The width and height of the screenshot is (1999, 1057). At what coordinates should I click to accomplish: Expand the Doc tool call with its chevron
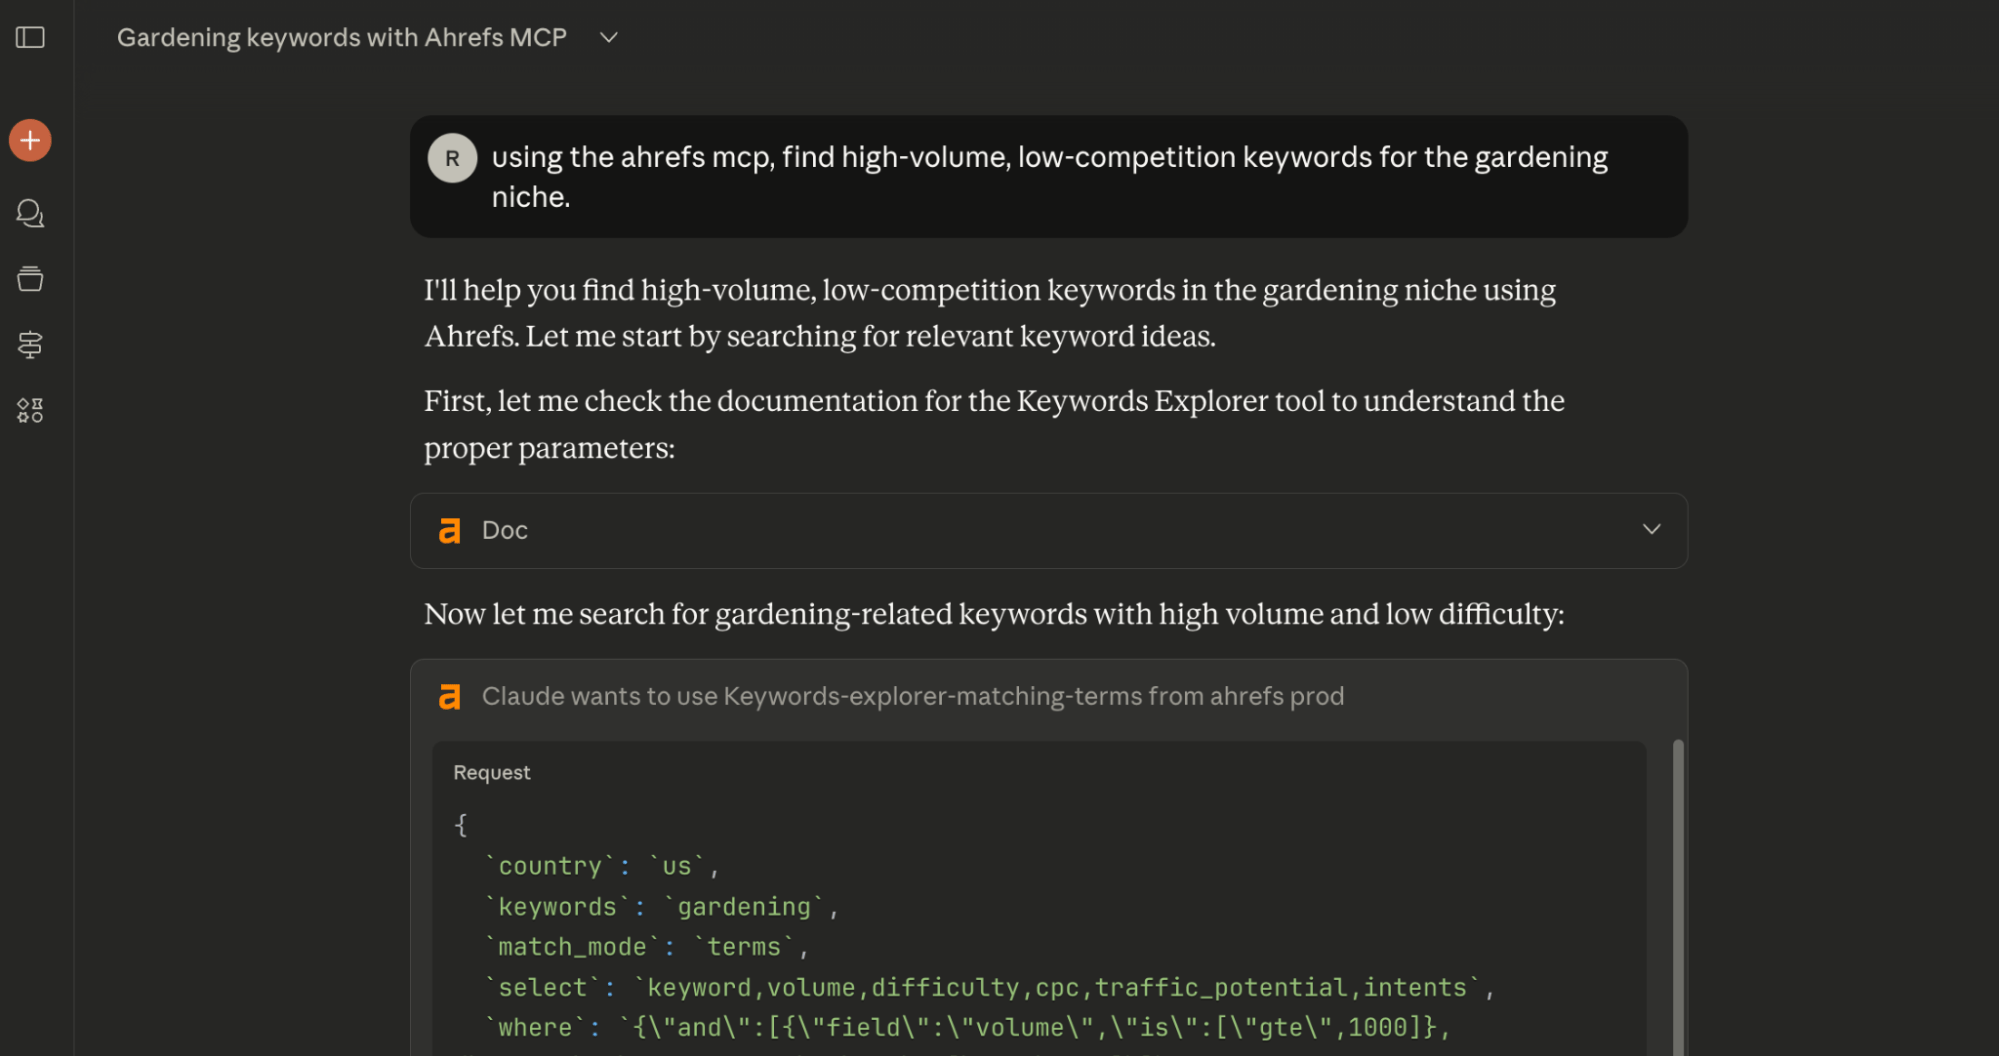coord(1651,529)
